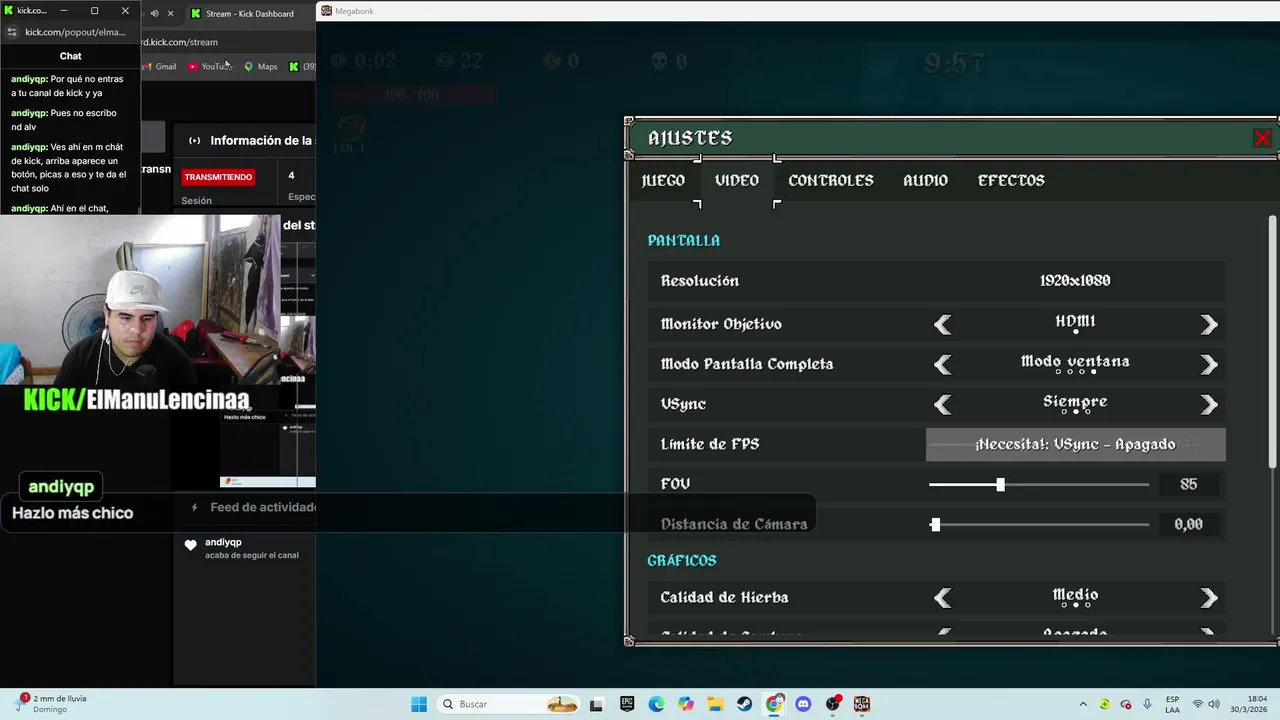Open the Maps bookmark
1280x720 pixels.
coord(261,67)
